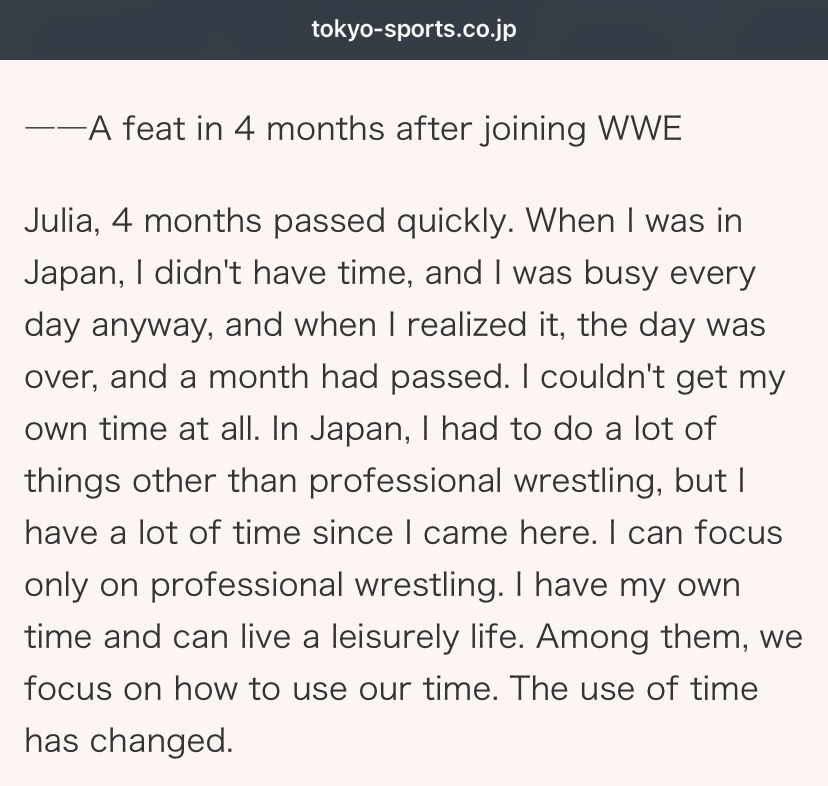
Task: Click the name 'Julia' starting the paragraph
Action: (x=59, y=221)
